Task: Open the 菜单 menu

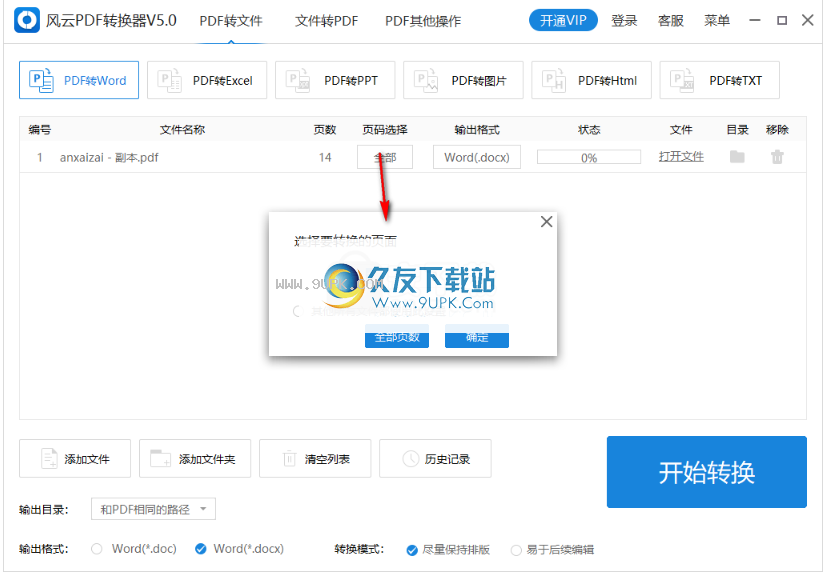Action: (717, 21)
